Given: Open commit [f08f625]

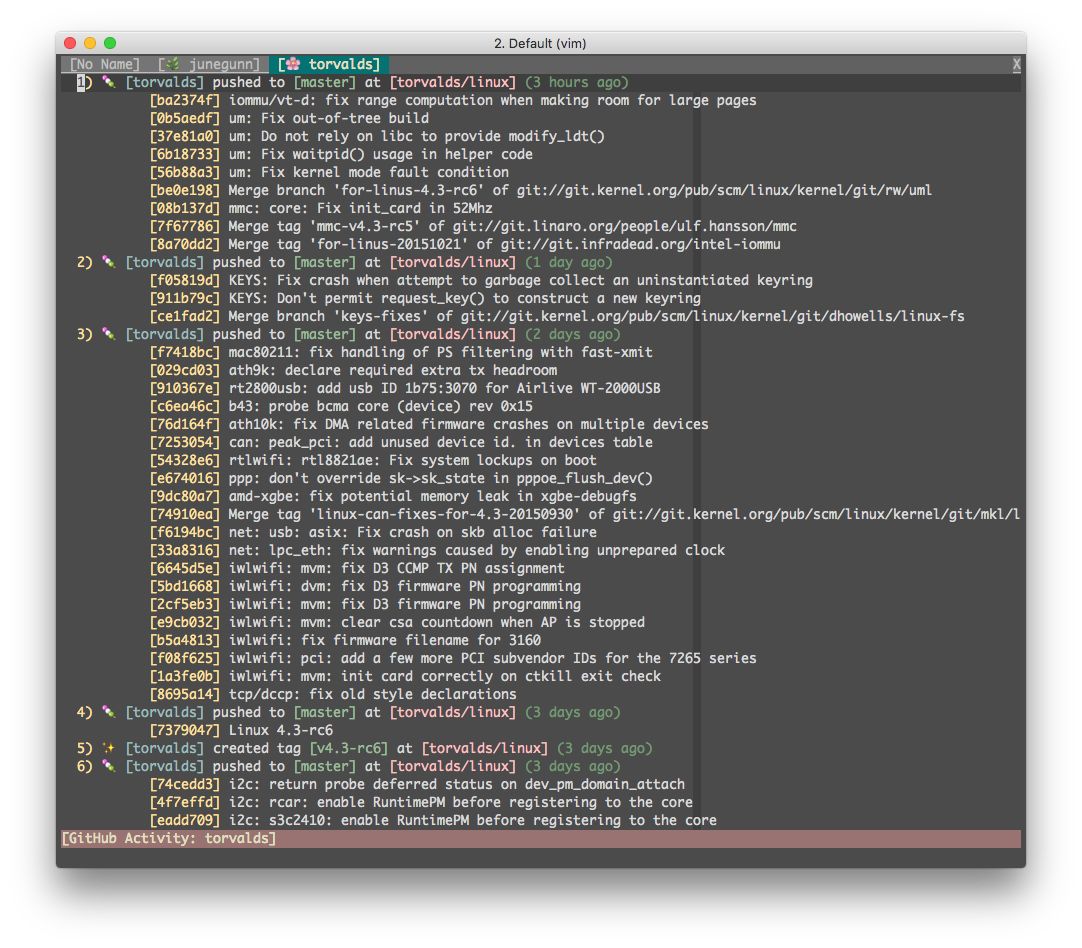Looking at the screenshot, I should 185,658.
